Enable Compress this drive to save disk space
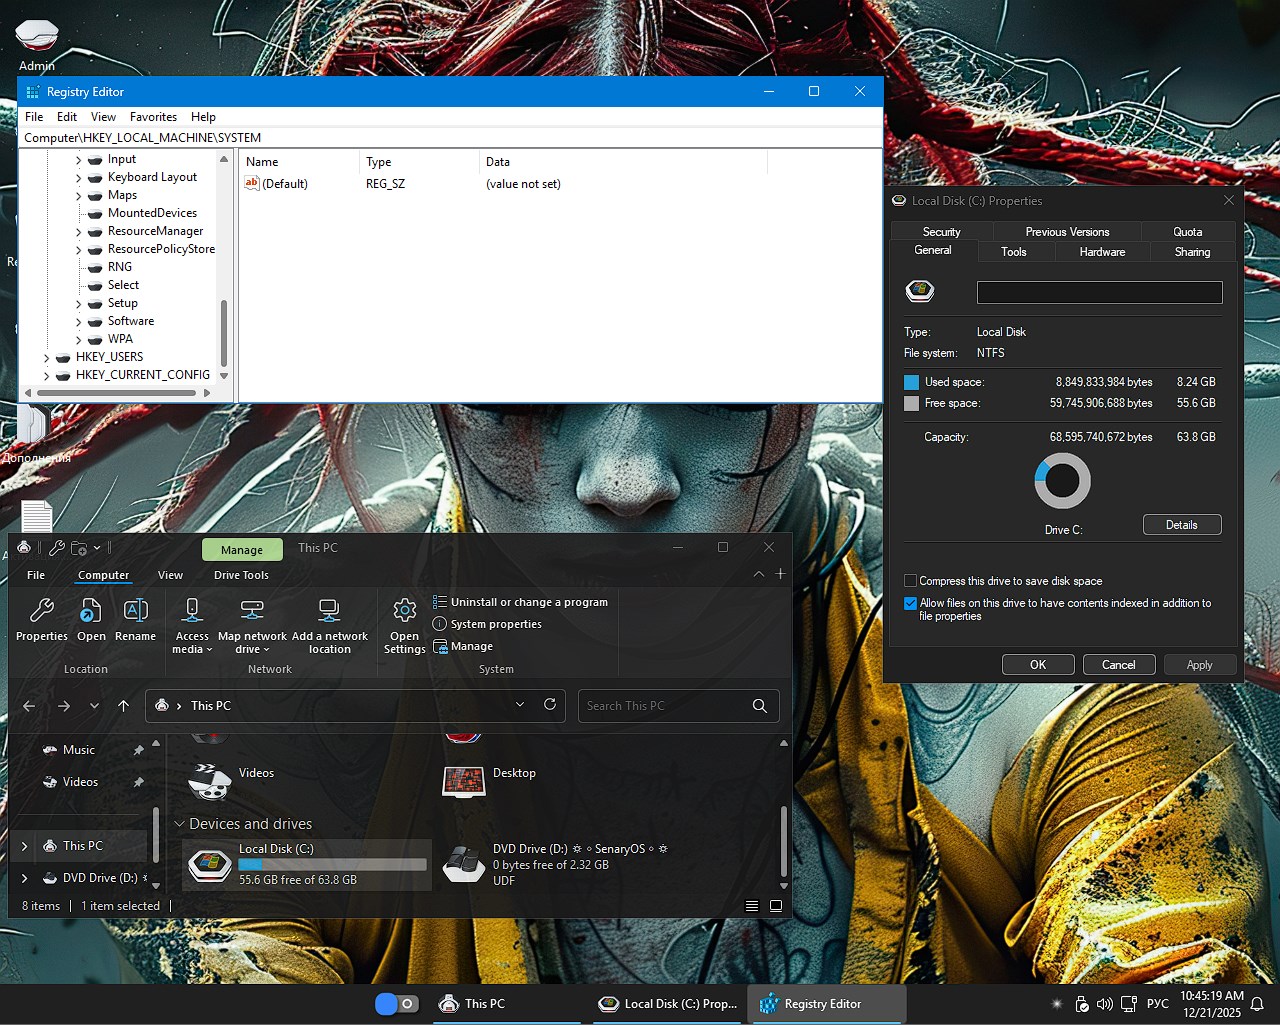The image size is (1280, 1025). [910, 581]
